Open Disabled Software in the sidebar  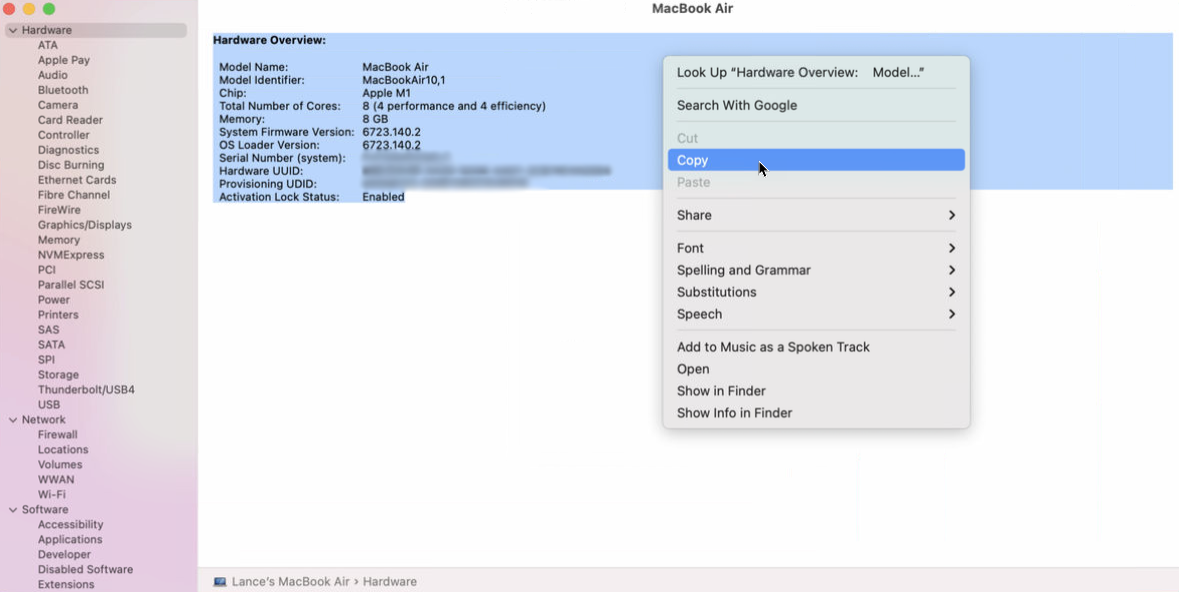pos(85,570)
